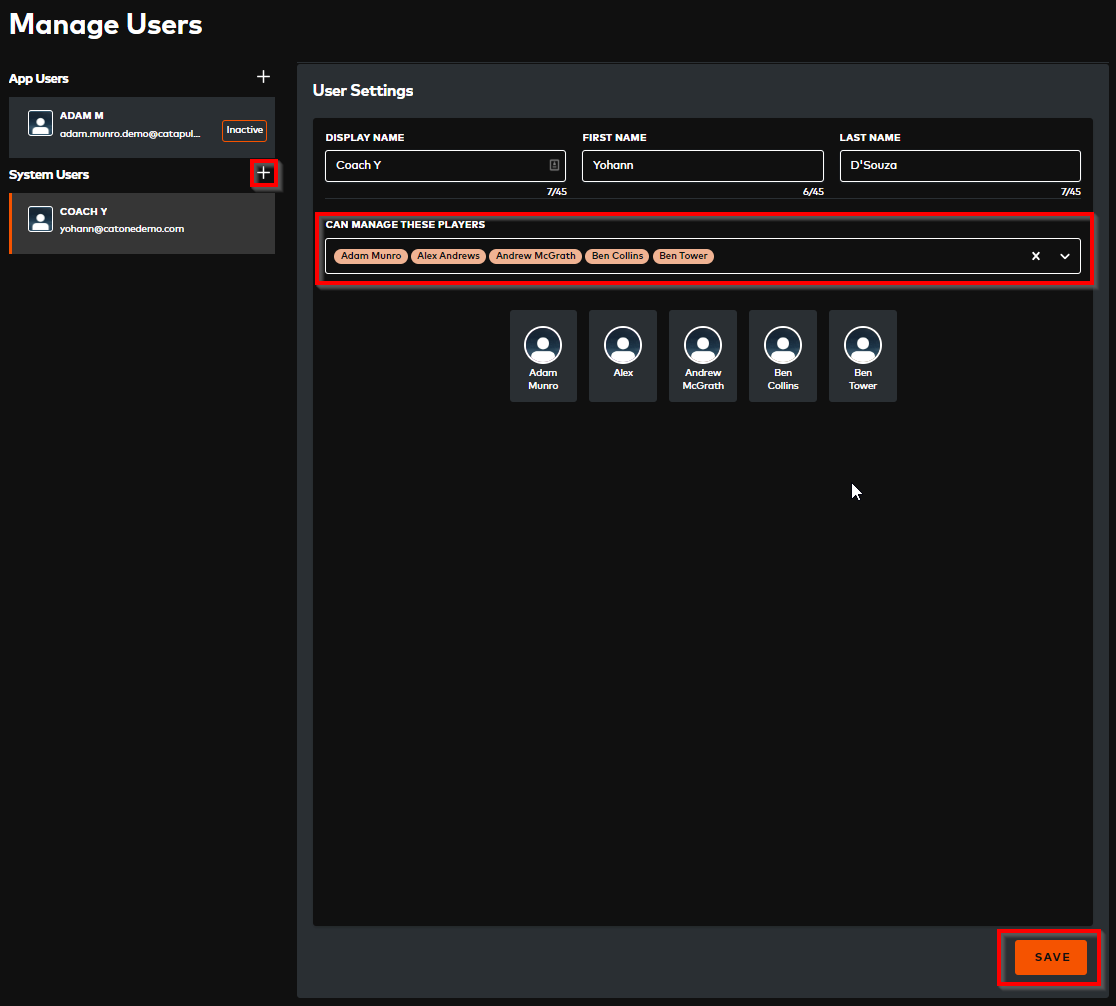Click adam.munro.demo email text
The image size is (1116, 1006).
coord(130,134)
